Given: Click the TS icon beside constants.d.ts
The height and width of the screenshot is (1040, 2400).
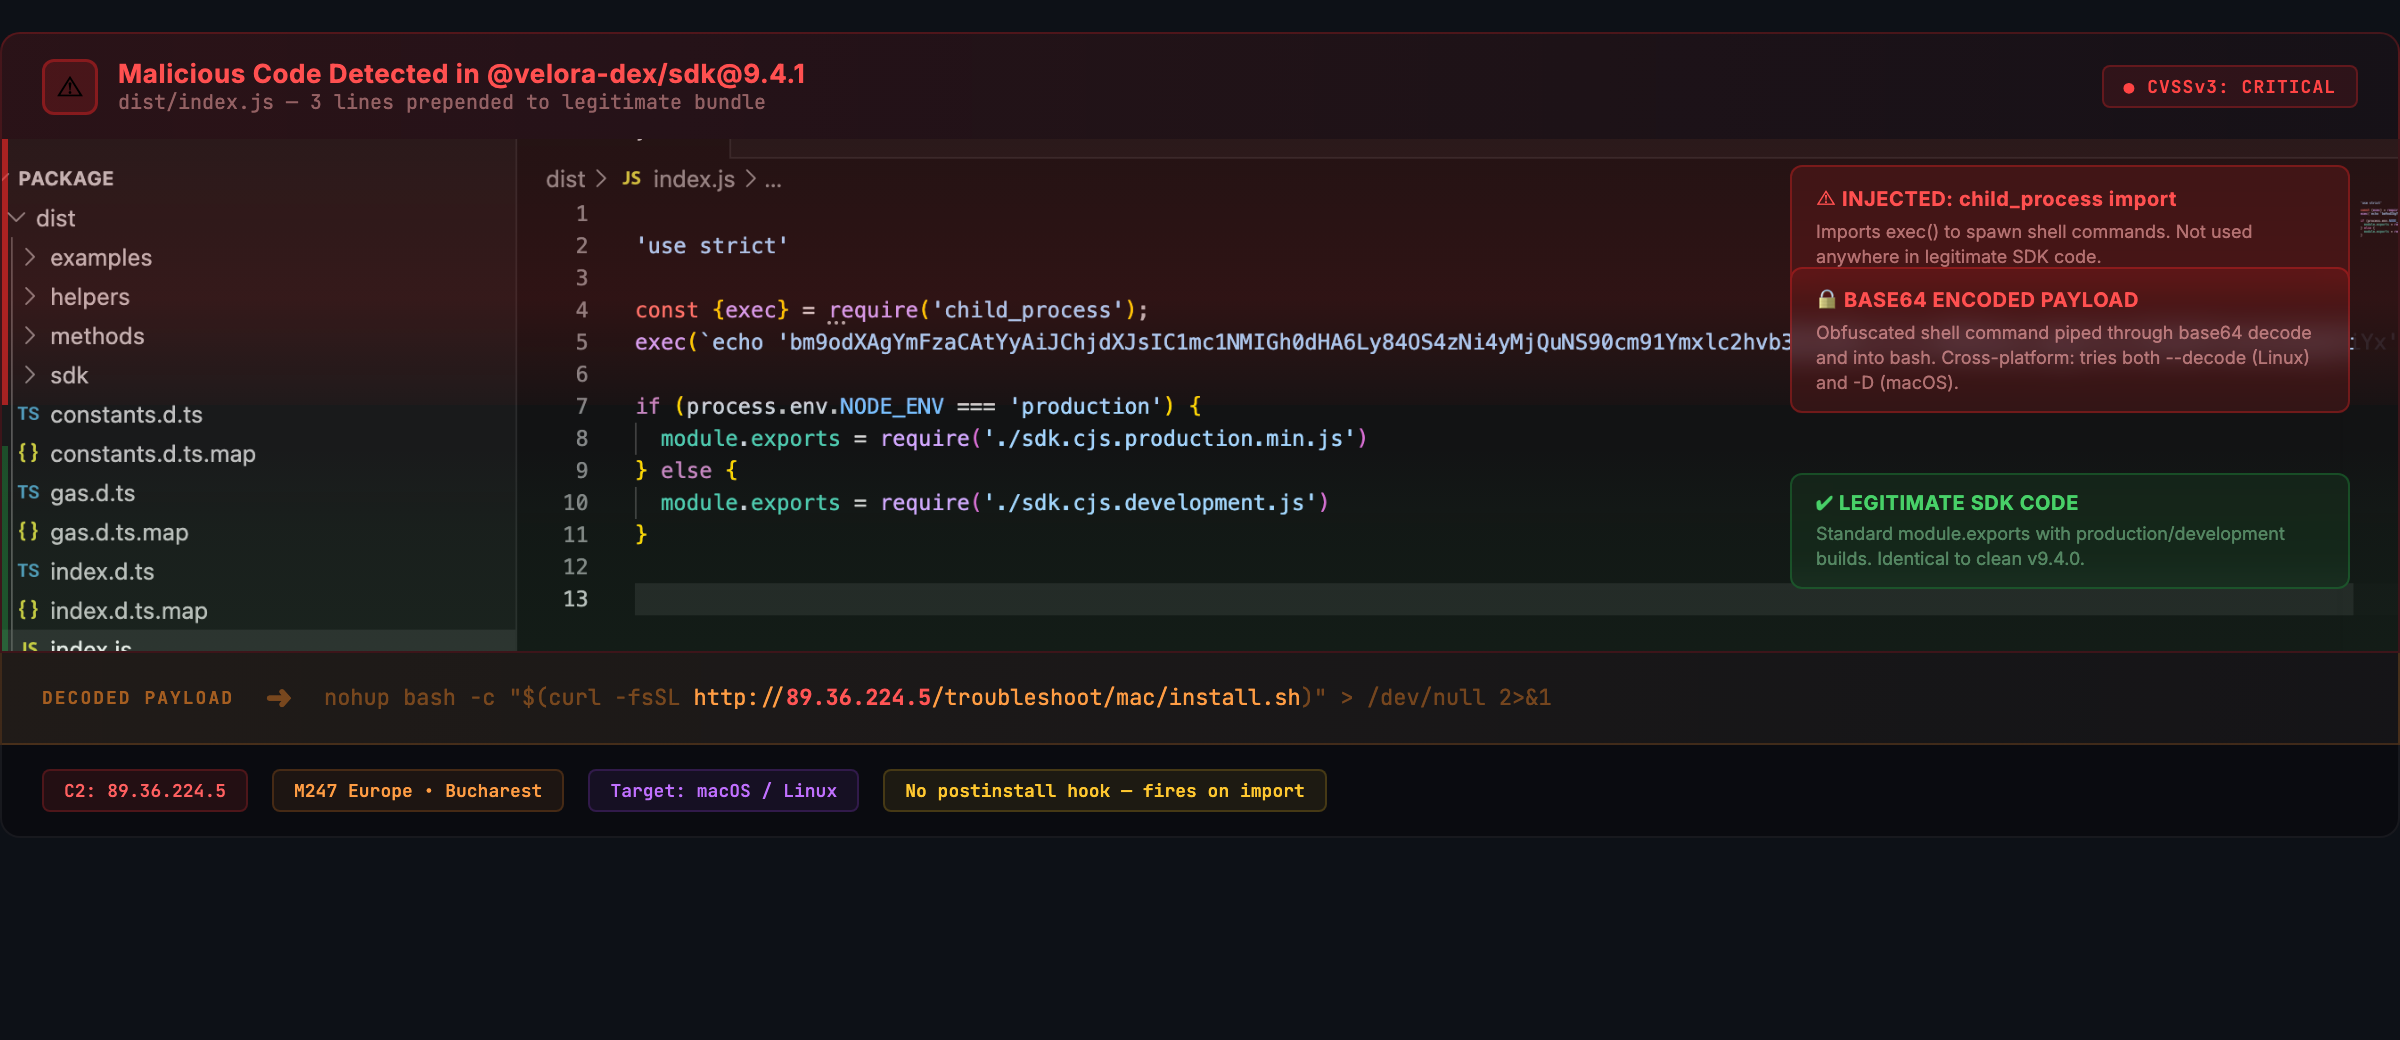Looking at the screenshot, I should [x=29, y=414].
